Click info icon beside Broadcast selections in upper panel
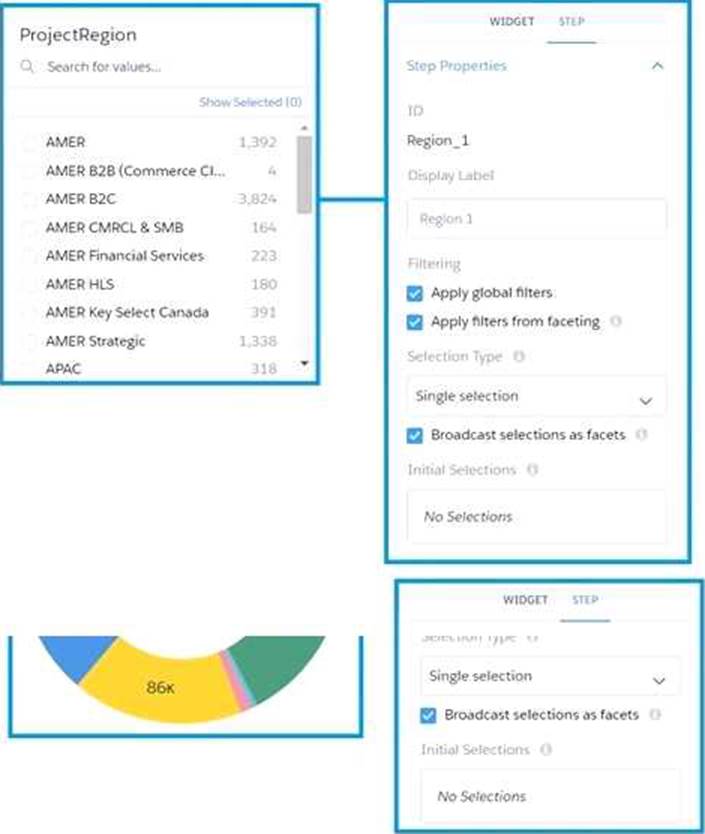 tap(641, 435)
